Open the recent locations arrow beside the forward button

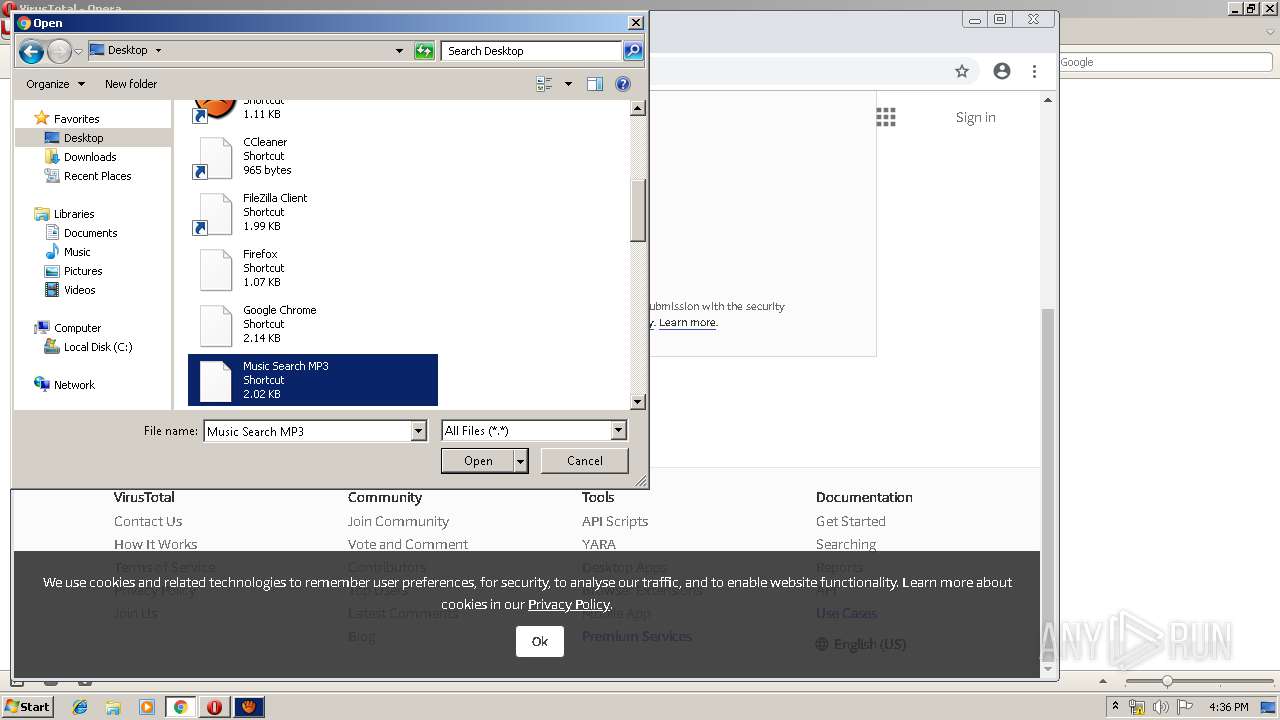click(x=78, y=51)
